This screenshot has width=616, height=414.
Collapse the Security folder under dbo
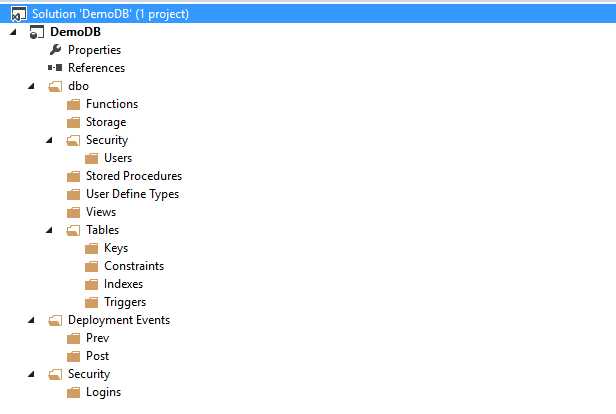(49, 140)
